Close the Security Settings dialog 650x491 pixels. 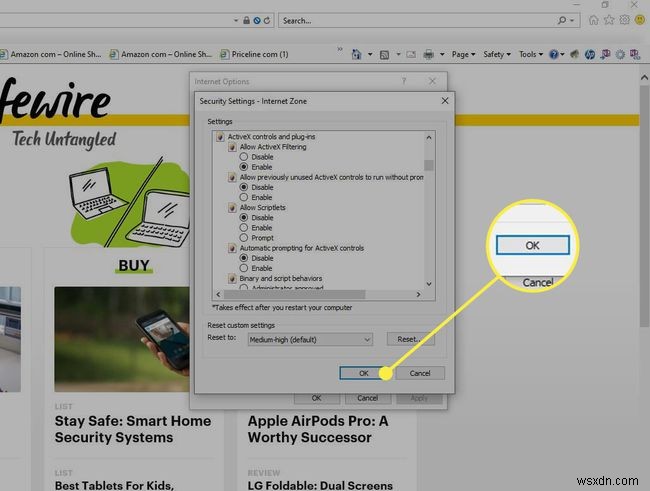[x=445, y=101]
